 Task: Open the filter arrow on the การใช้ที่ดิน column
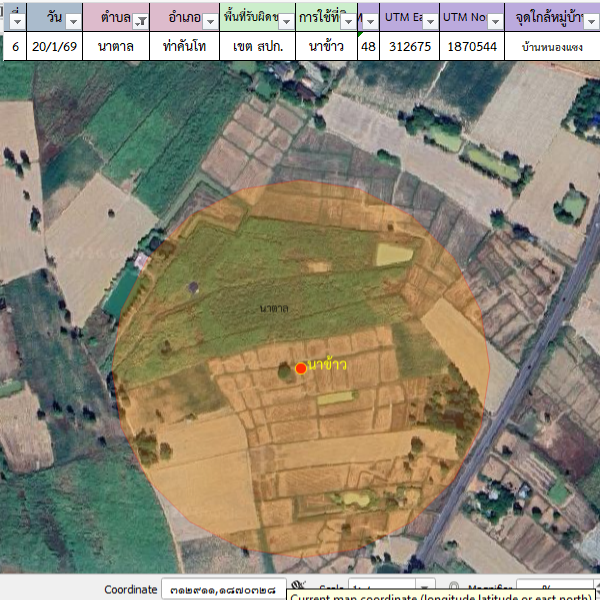[350, 20]
